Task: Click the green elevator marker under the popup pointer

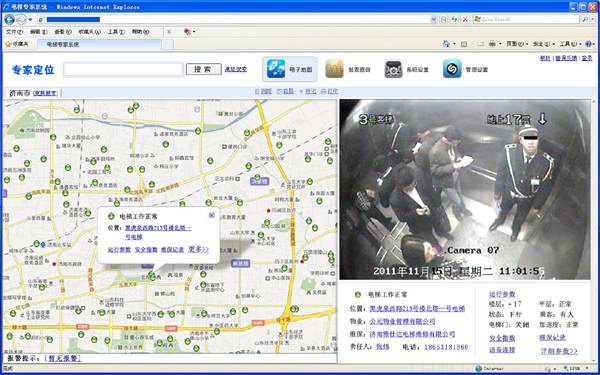Action: [152, 275]
